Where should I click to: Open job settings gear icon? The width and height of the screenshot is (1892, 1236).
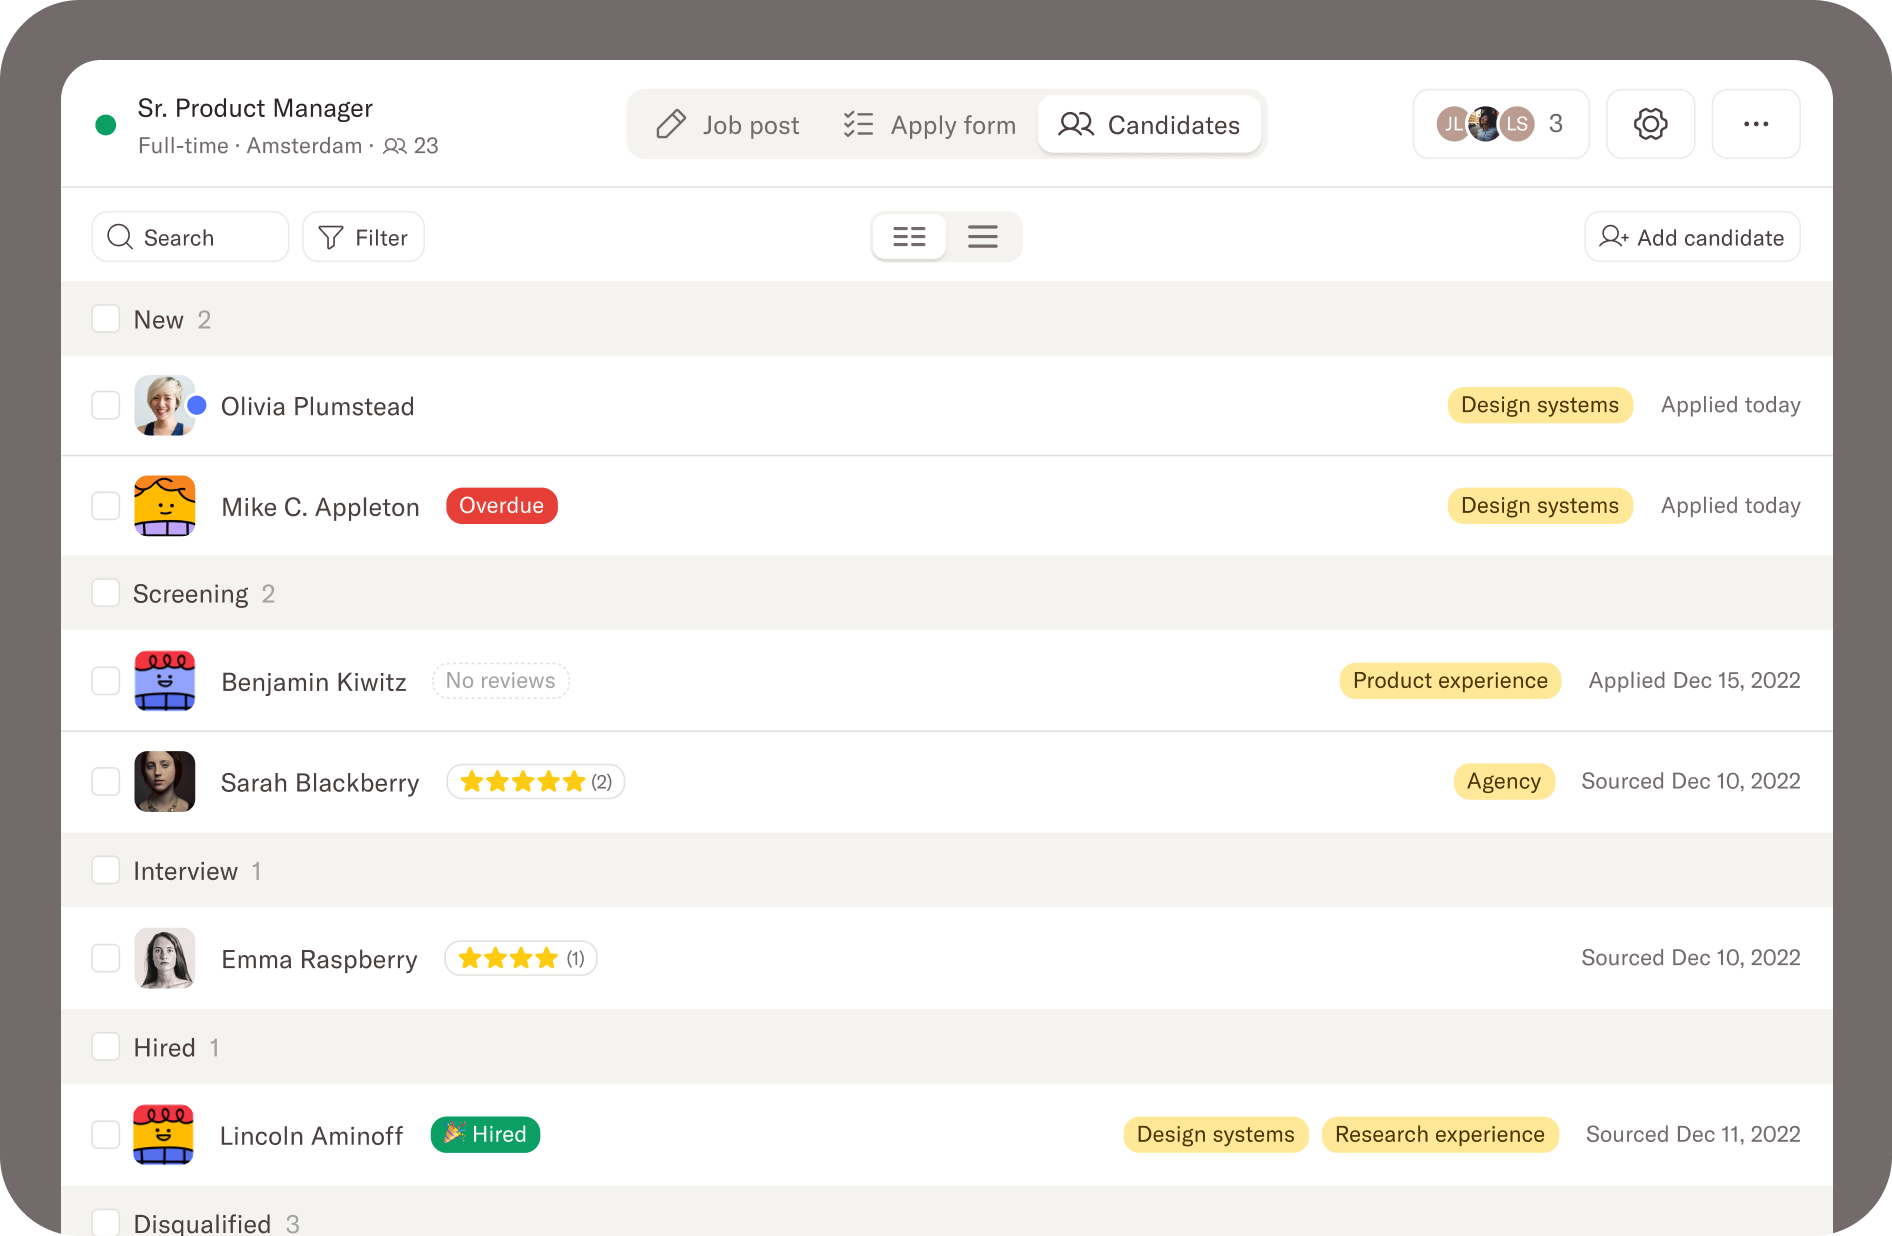click(1650, 124)
